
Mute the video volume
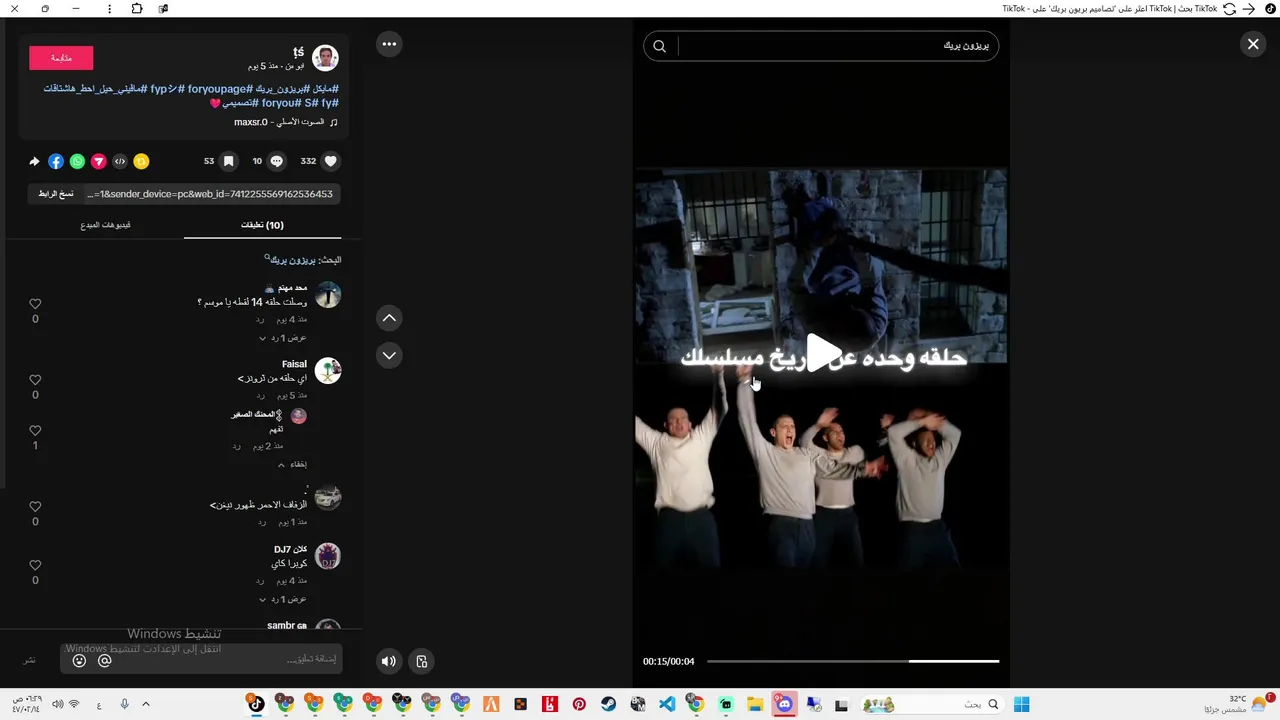tap(389, 661)
